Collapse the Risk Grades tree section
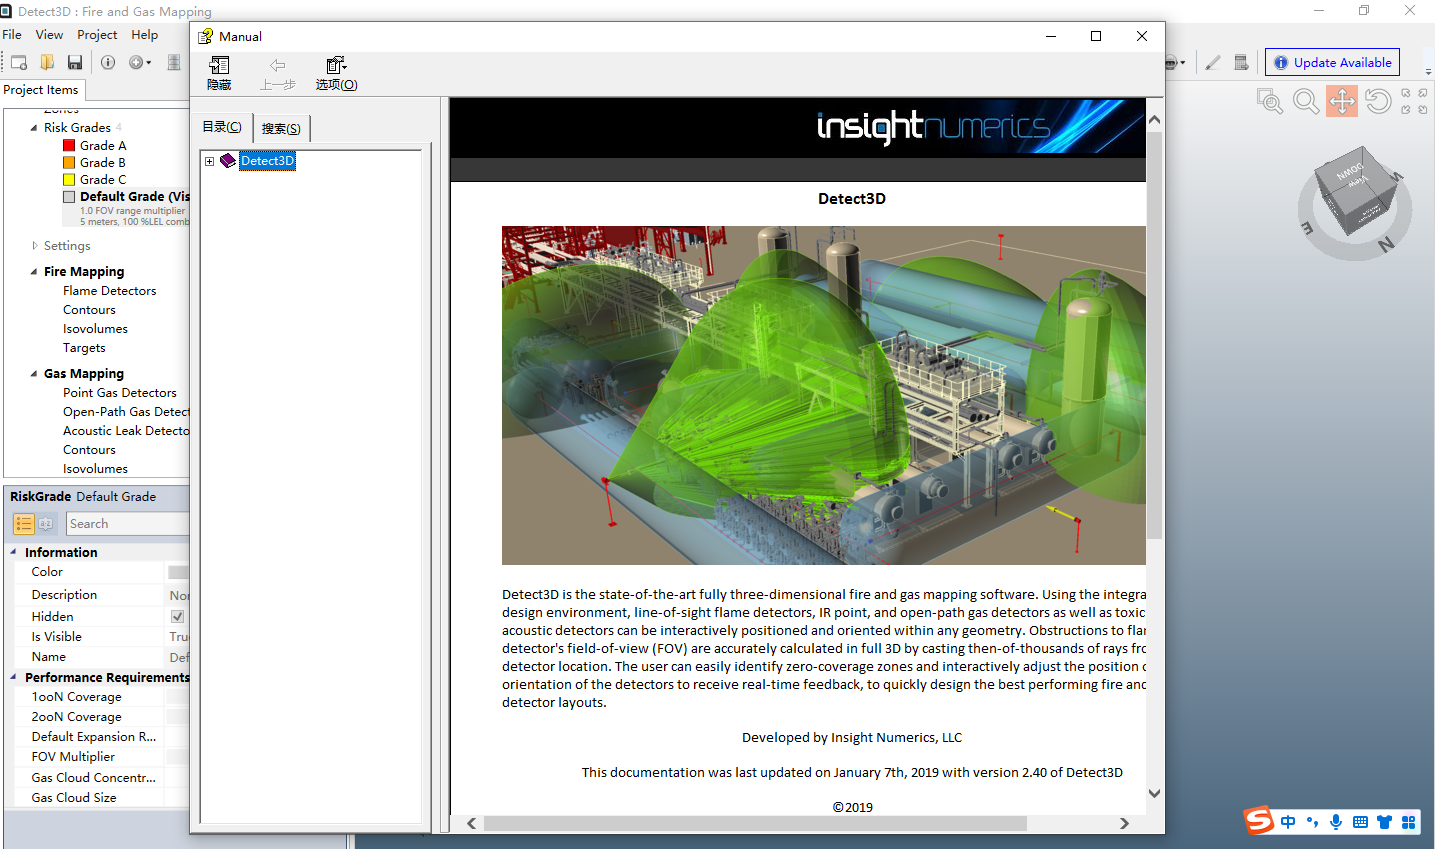The width and height of the screenshot is (1435, 849). 34,128
